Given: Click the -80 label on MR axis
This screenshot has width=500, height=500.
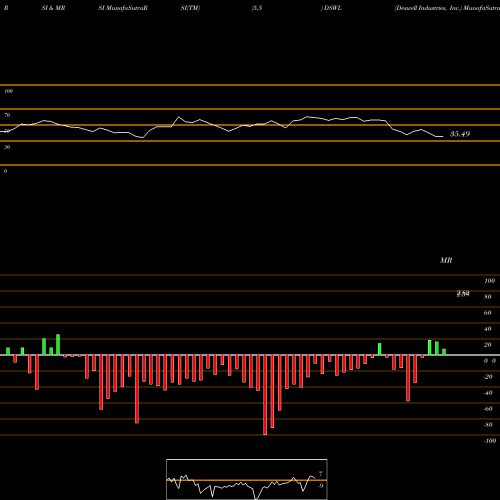Looking at the screenshot, I should pos(488,425).
